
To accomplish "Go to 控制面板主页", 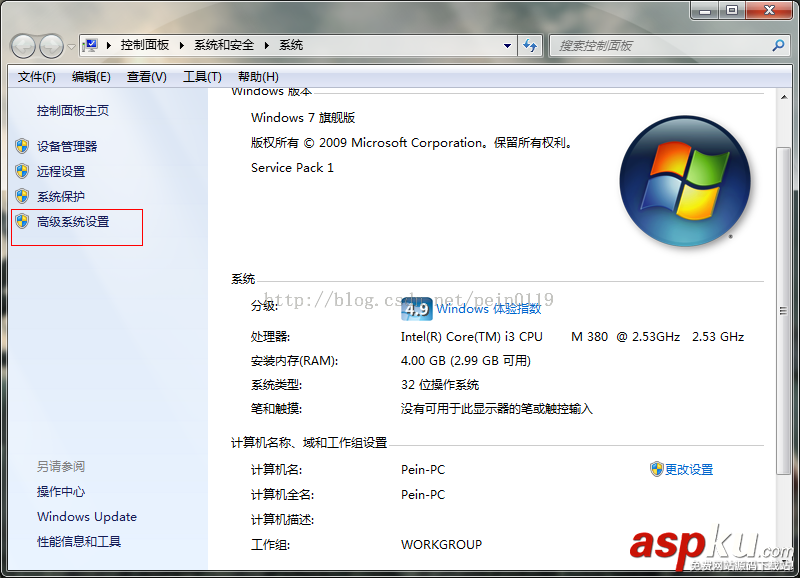I will click(72, 111).
